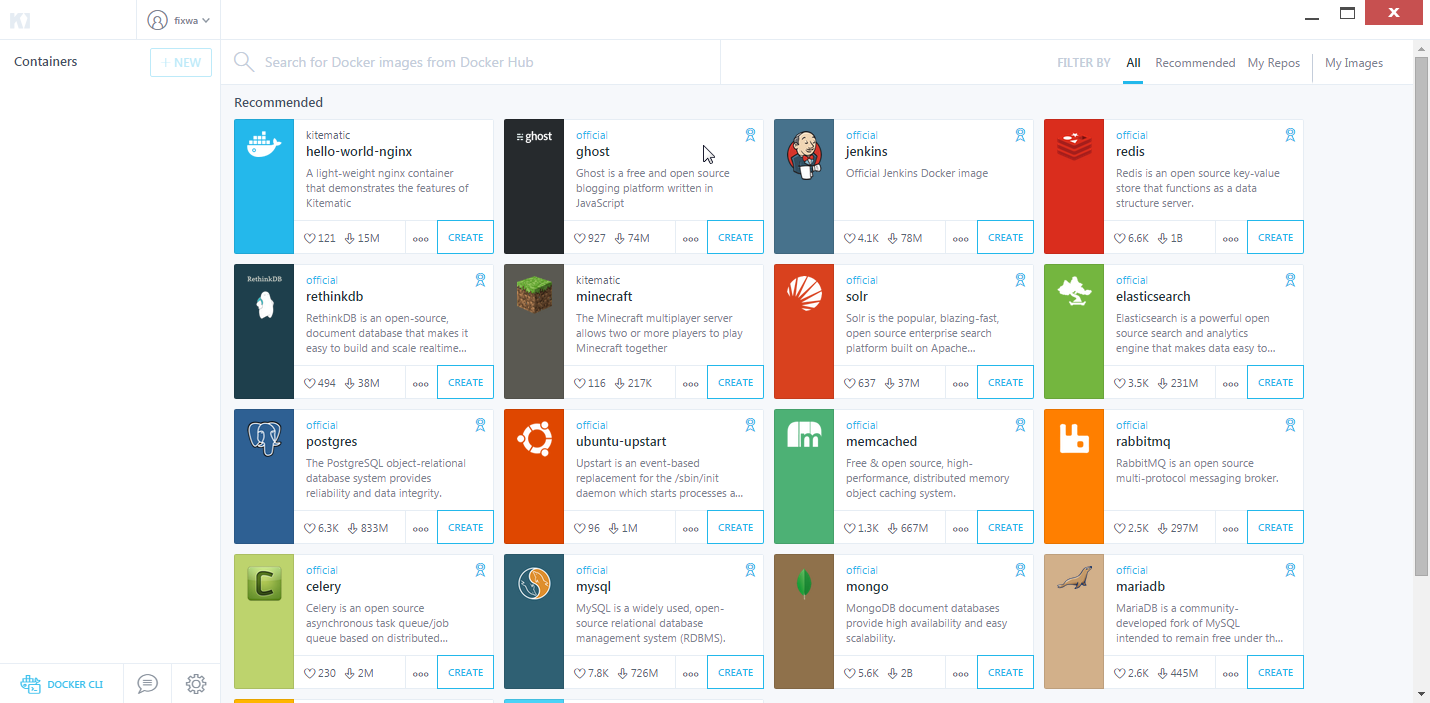This screenshot has height=703, width=1430.
Task: Click the mariadb image name
Action: [x=1141, y=587]
